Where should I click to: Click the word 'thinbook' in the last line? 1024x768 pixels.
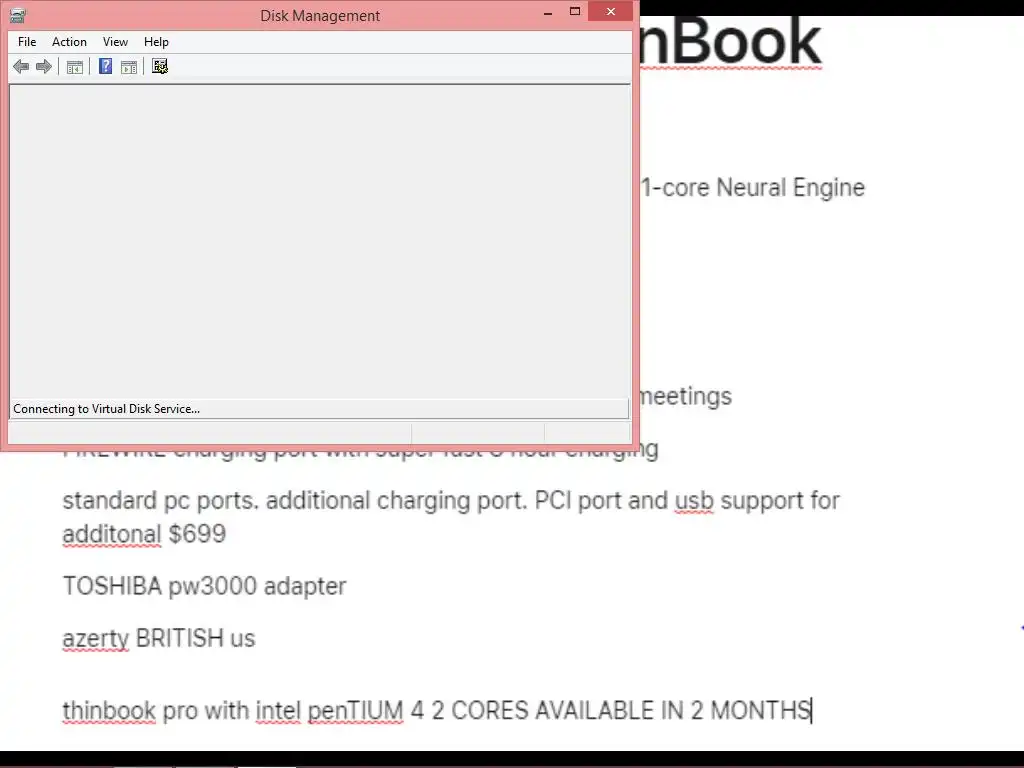click(x=109, y=711)
